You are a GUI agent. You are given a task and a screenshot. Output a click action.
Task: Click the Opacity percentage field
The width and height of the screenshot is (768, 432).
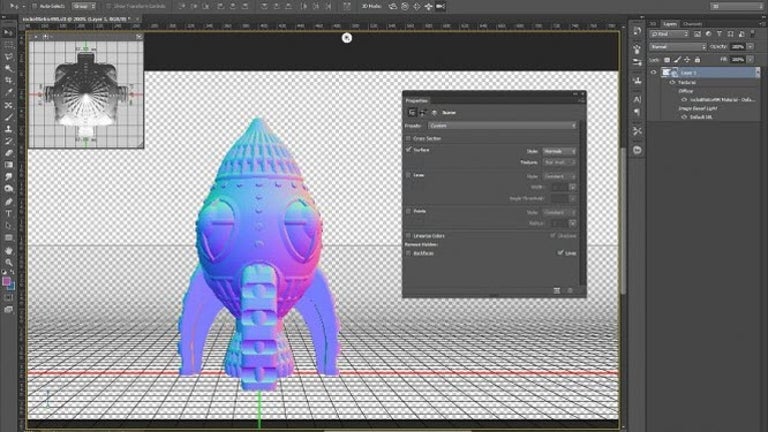click(x=738, y=47)
